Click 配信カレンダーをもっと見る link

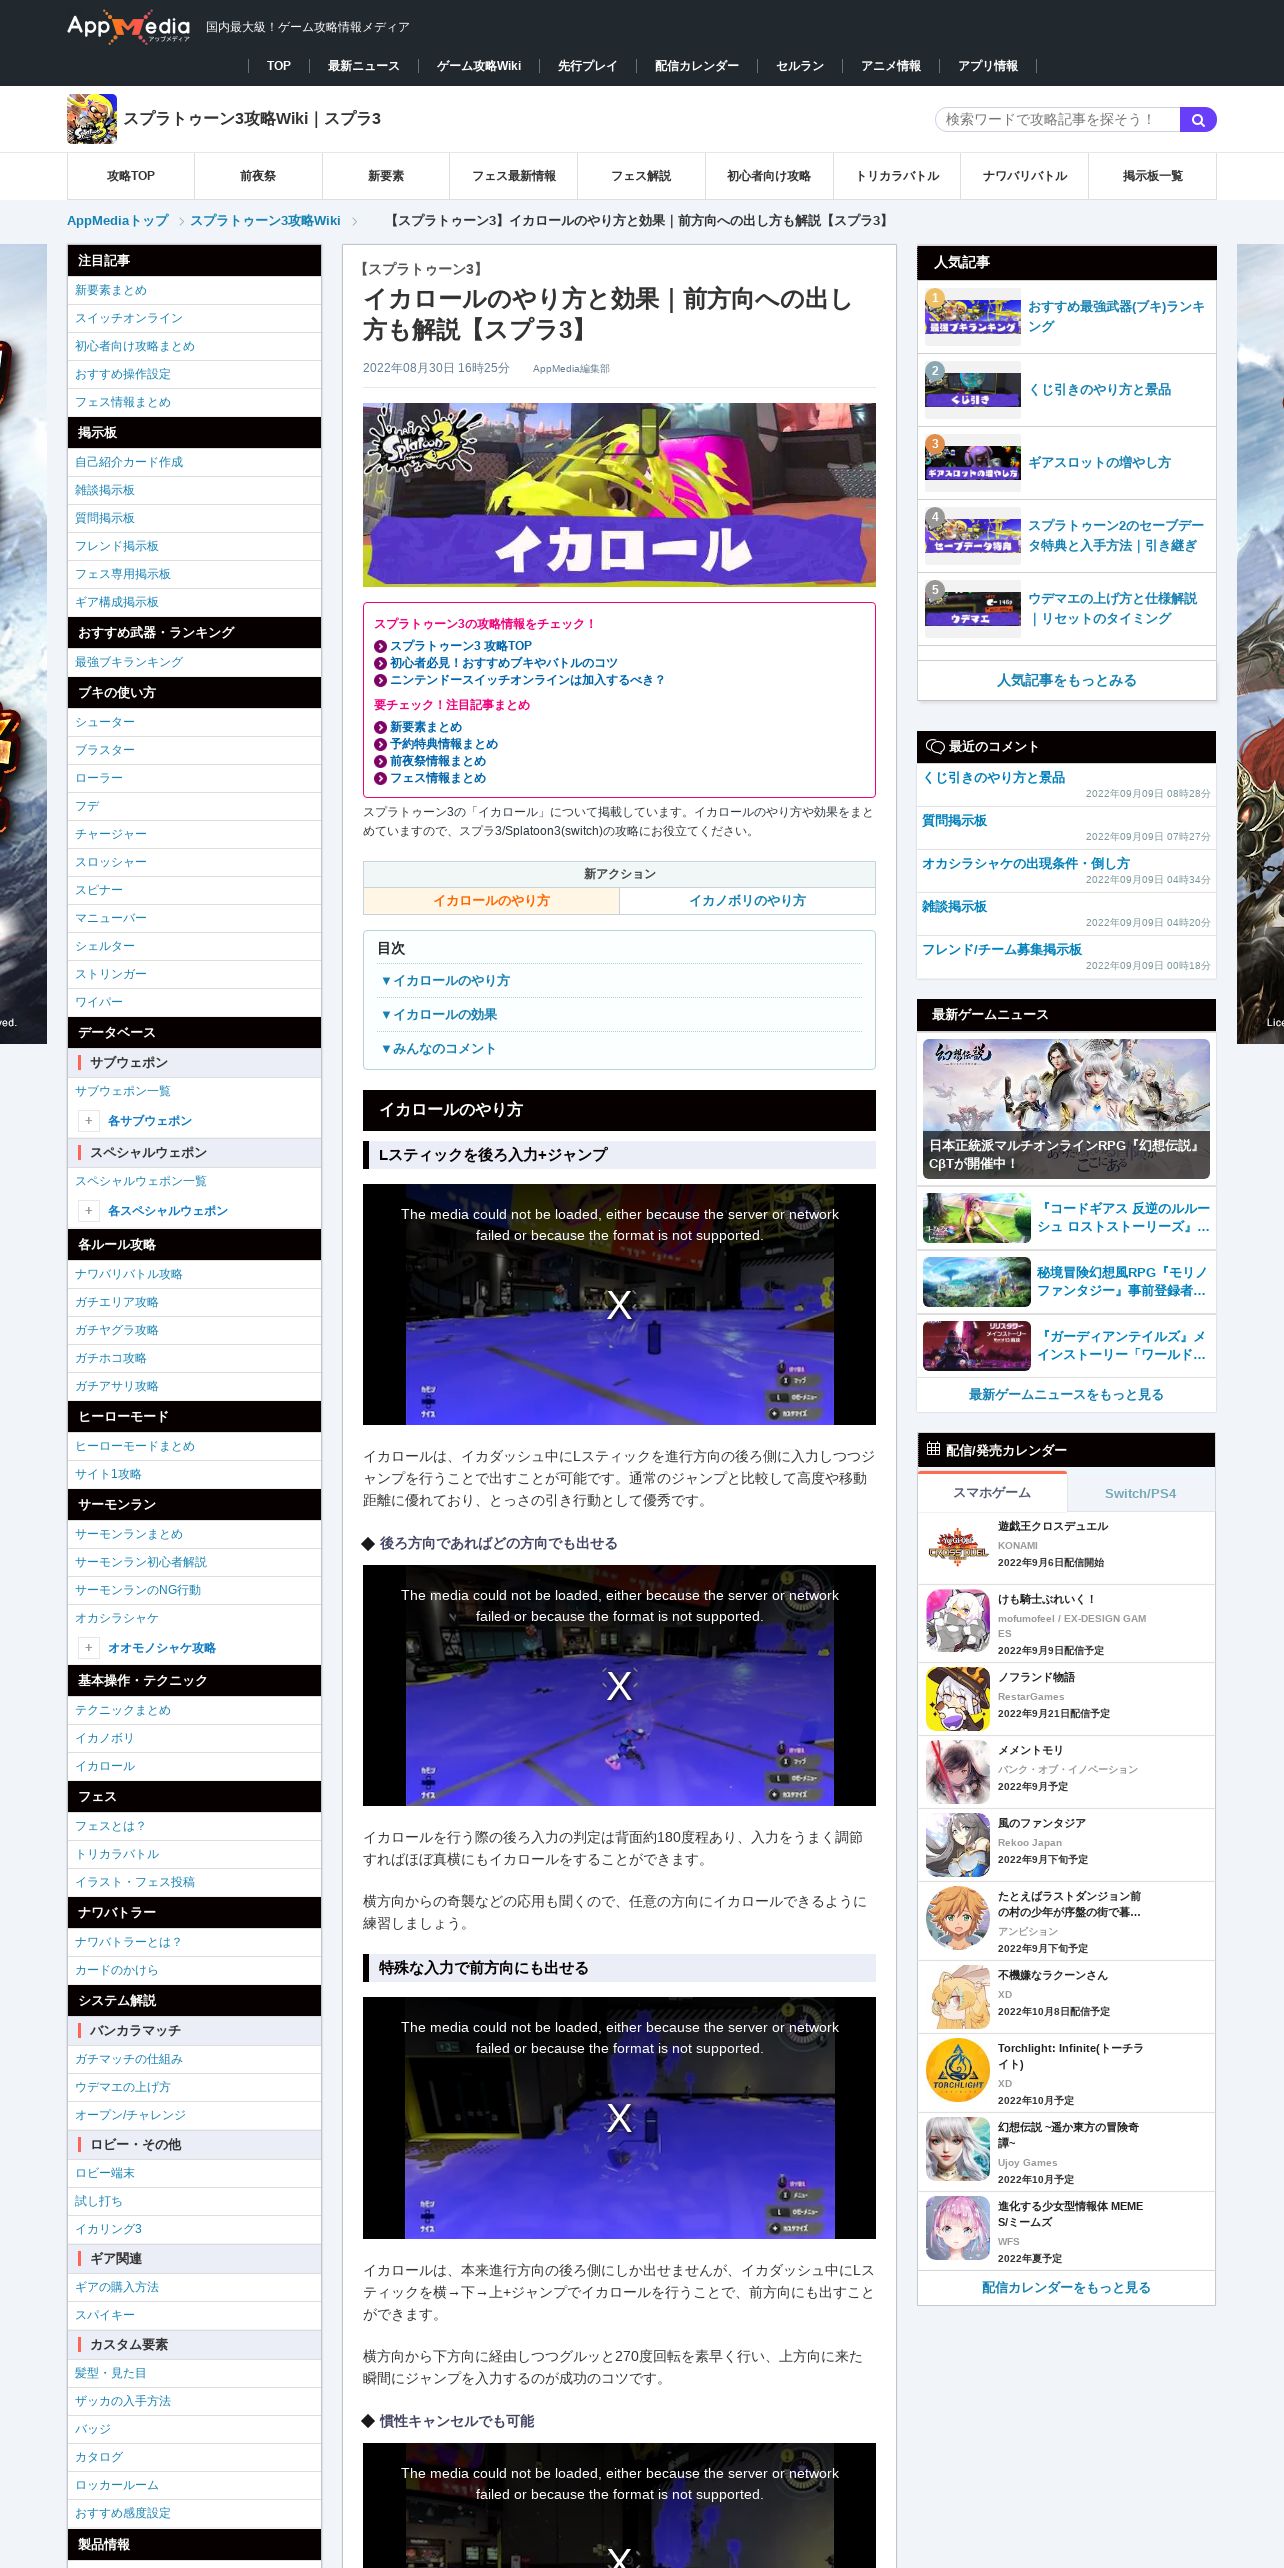click(x=1066, y=2287)
